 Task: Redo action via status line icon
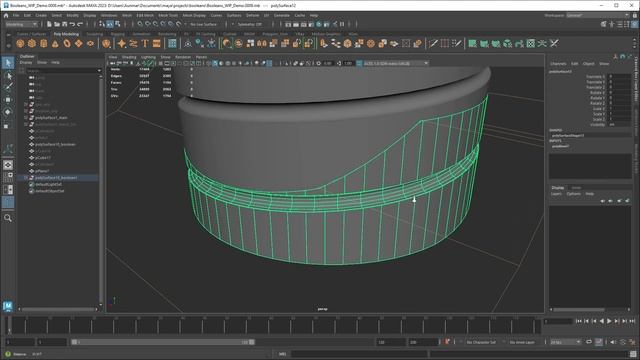pyautogui.click(x=80, y=24)
